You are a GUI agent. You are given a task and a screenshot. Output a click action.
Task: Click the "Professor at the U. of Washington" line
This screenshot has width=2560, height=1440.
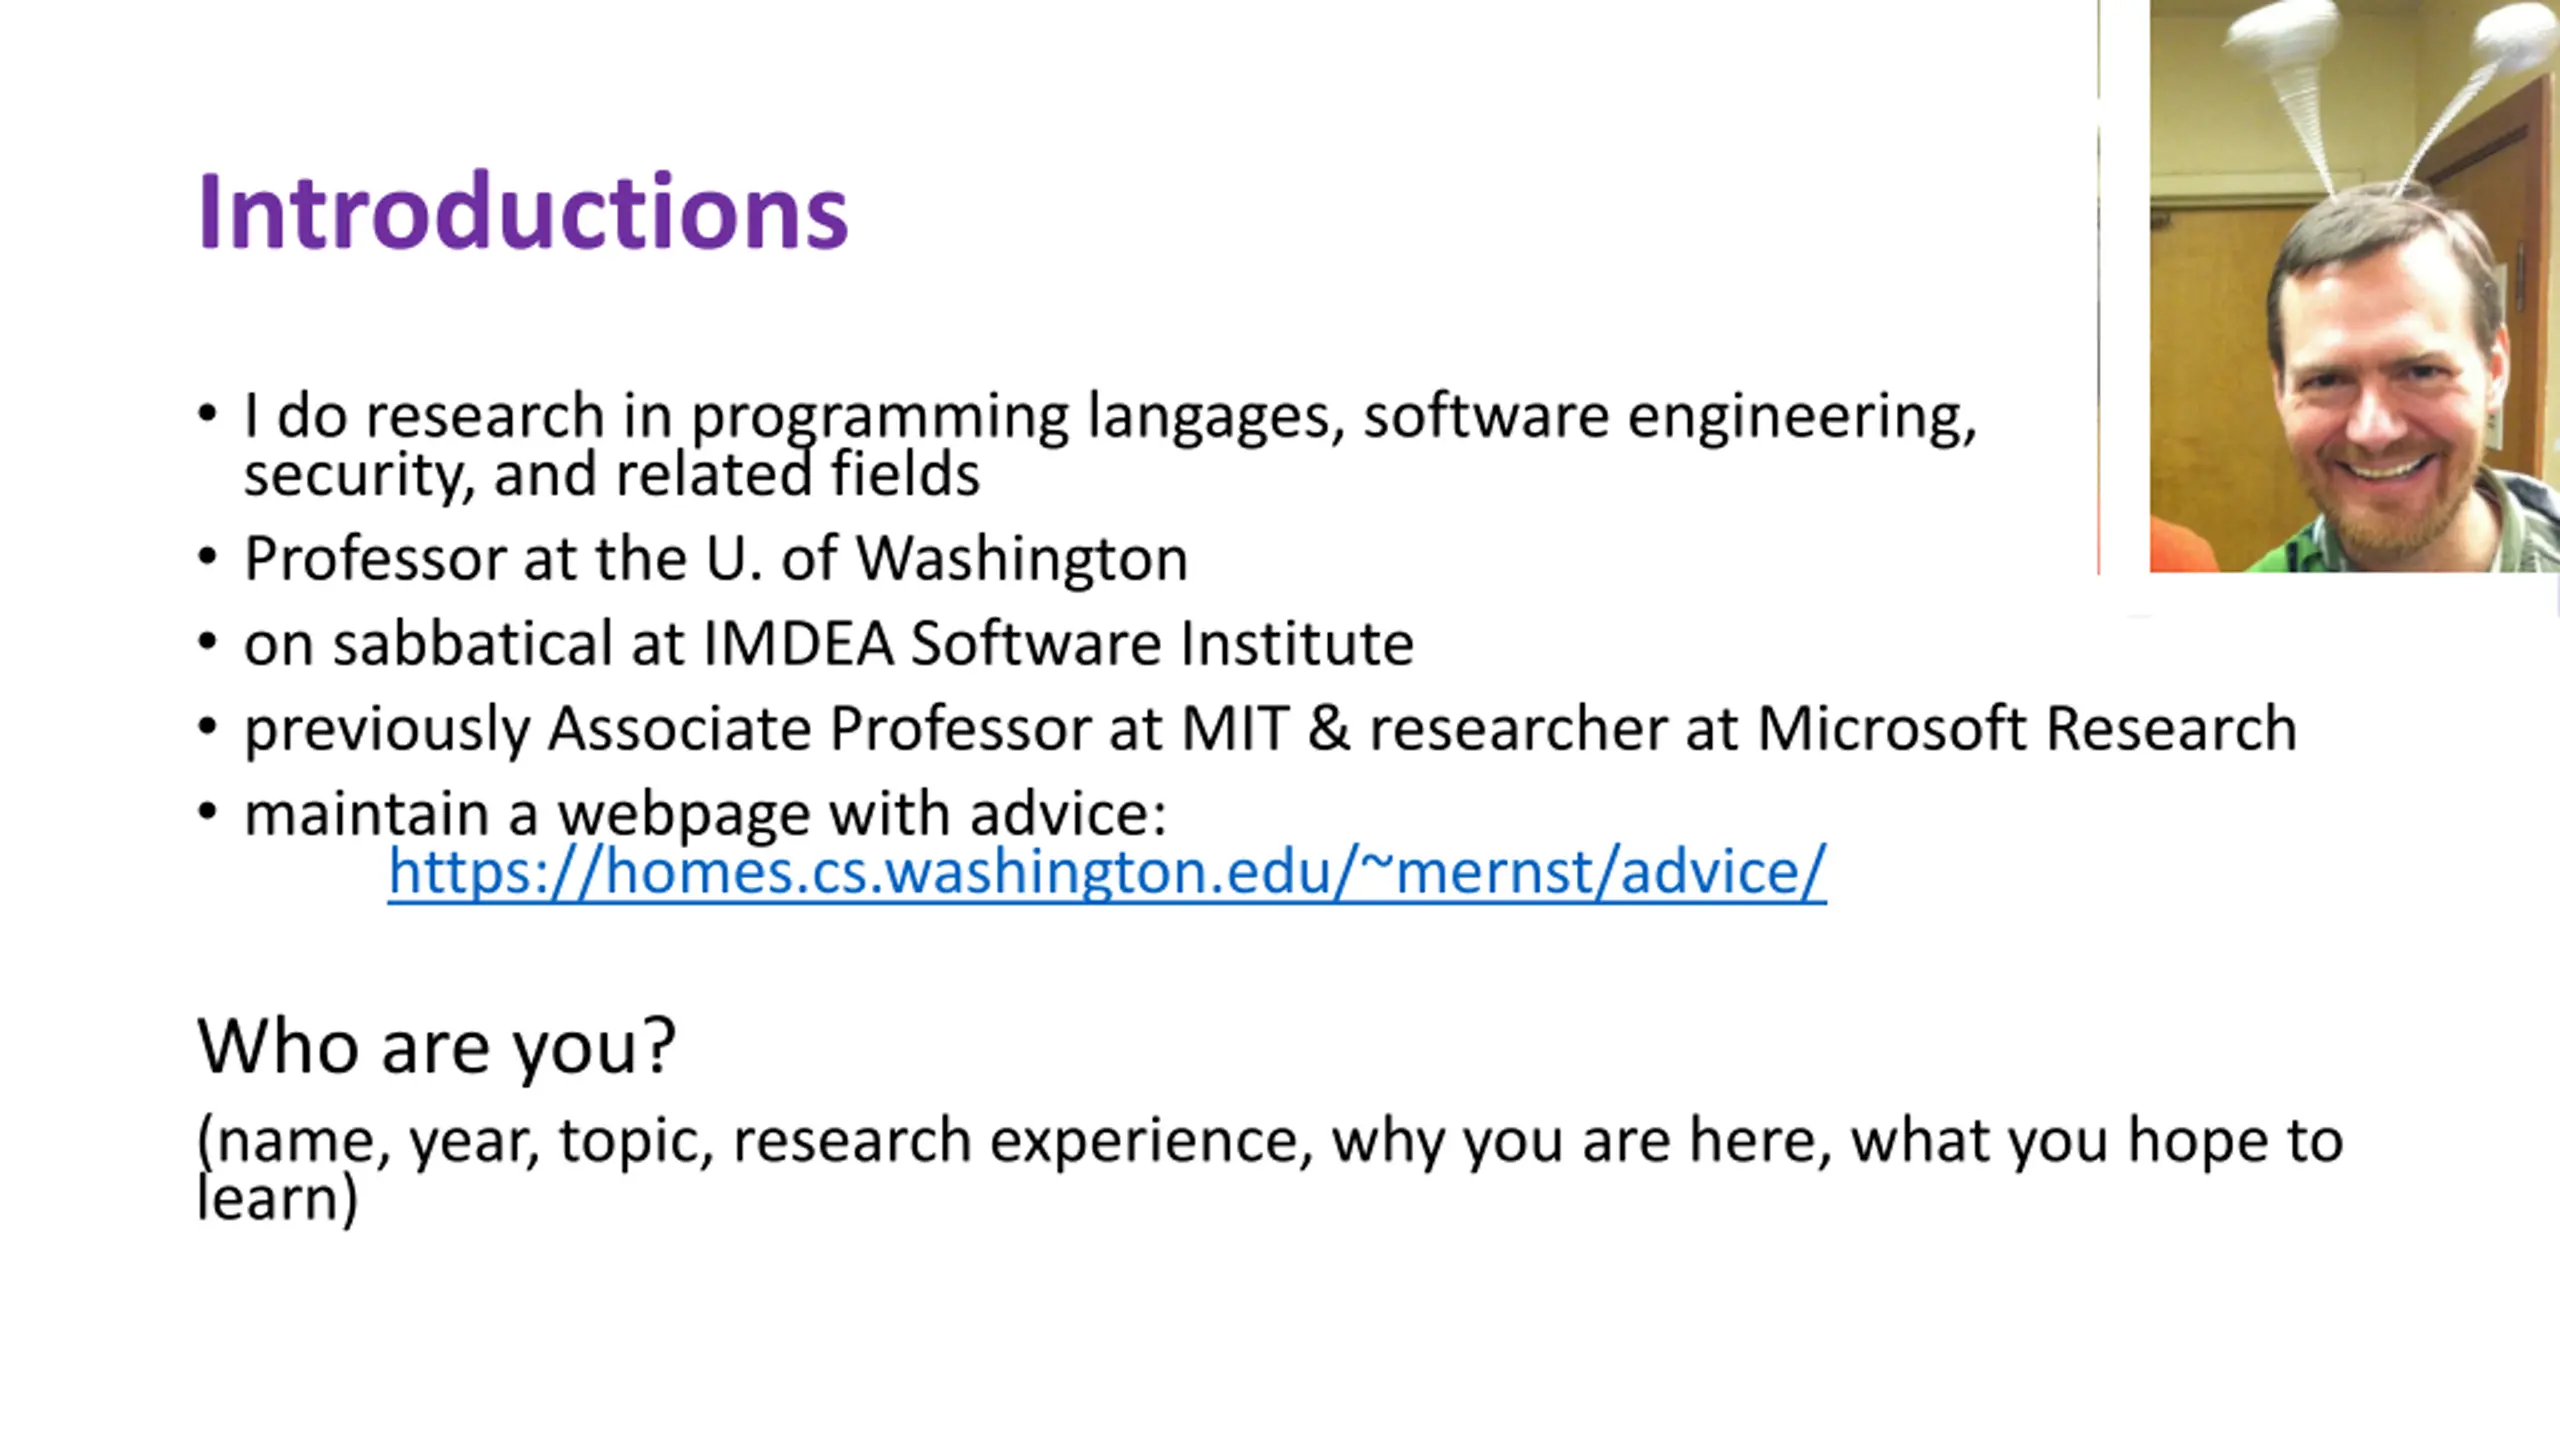716,558
